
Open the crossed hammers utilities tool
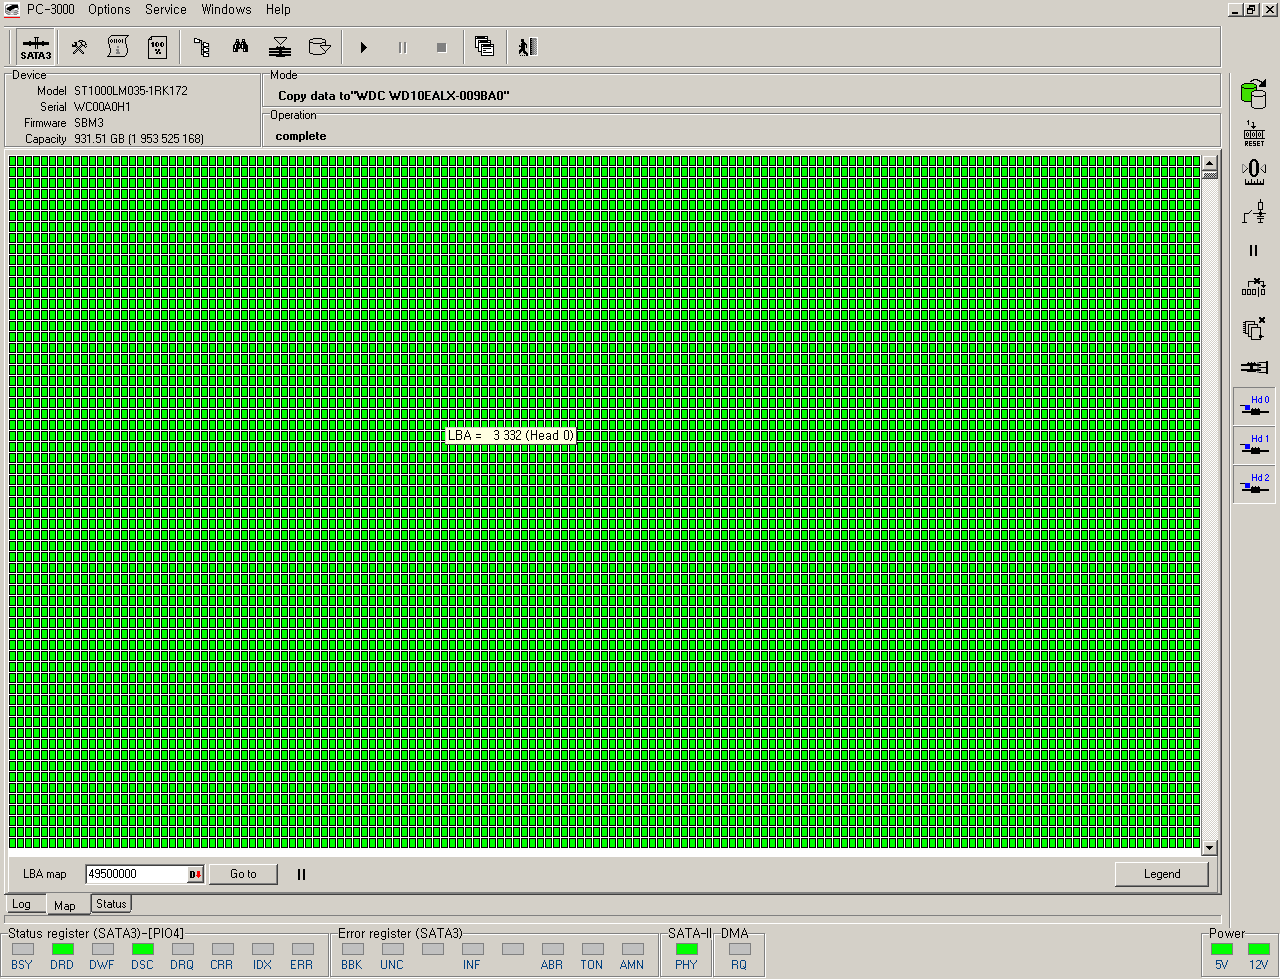[79, 47]
